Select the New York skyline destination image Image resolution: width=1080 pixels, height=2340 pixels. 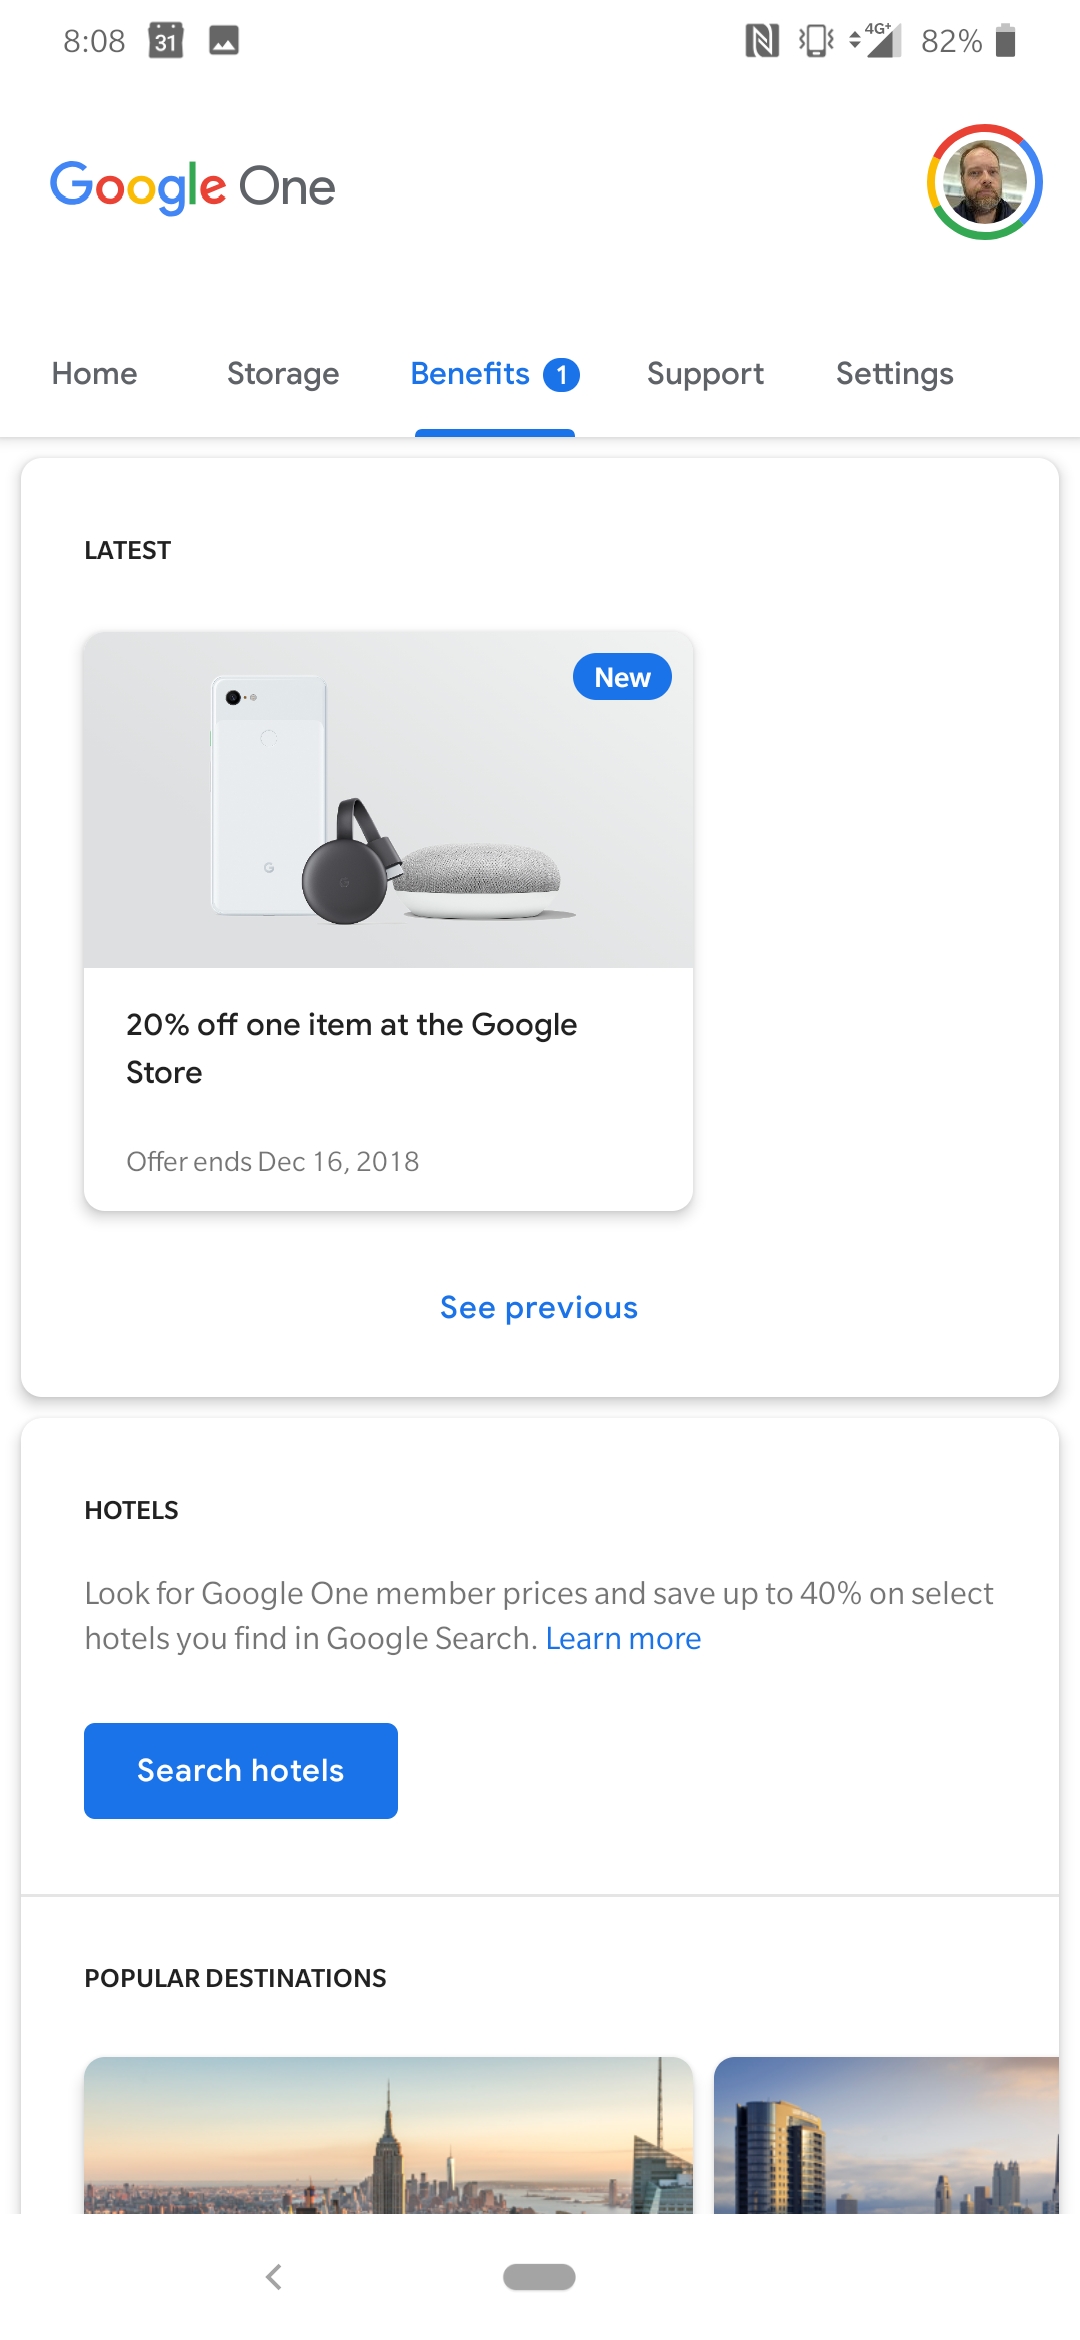point(388,2135)
